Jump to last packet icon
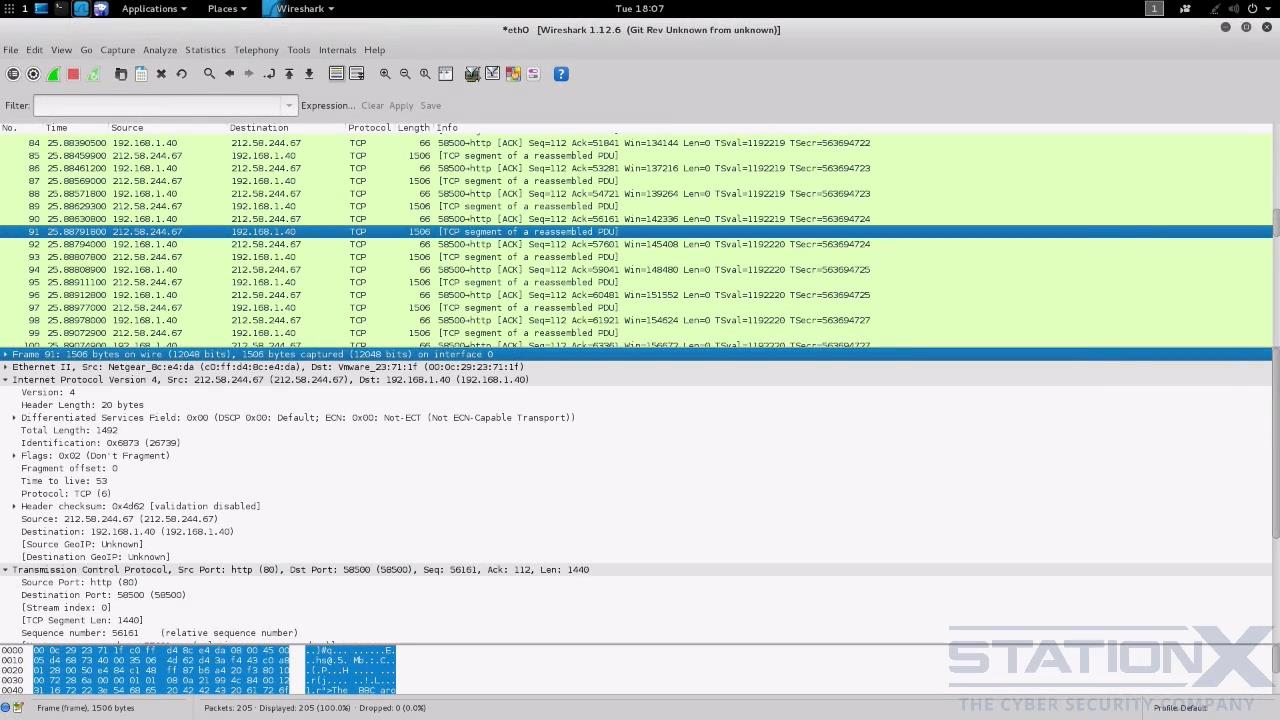Viewport: 1280px width, 720px height. coord(309,74)
